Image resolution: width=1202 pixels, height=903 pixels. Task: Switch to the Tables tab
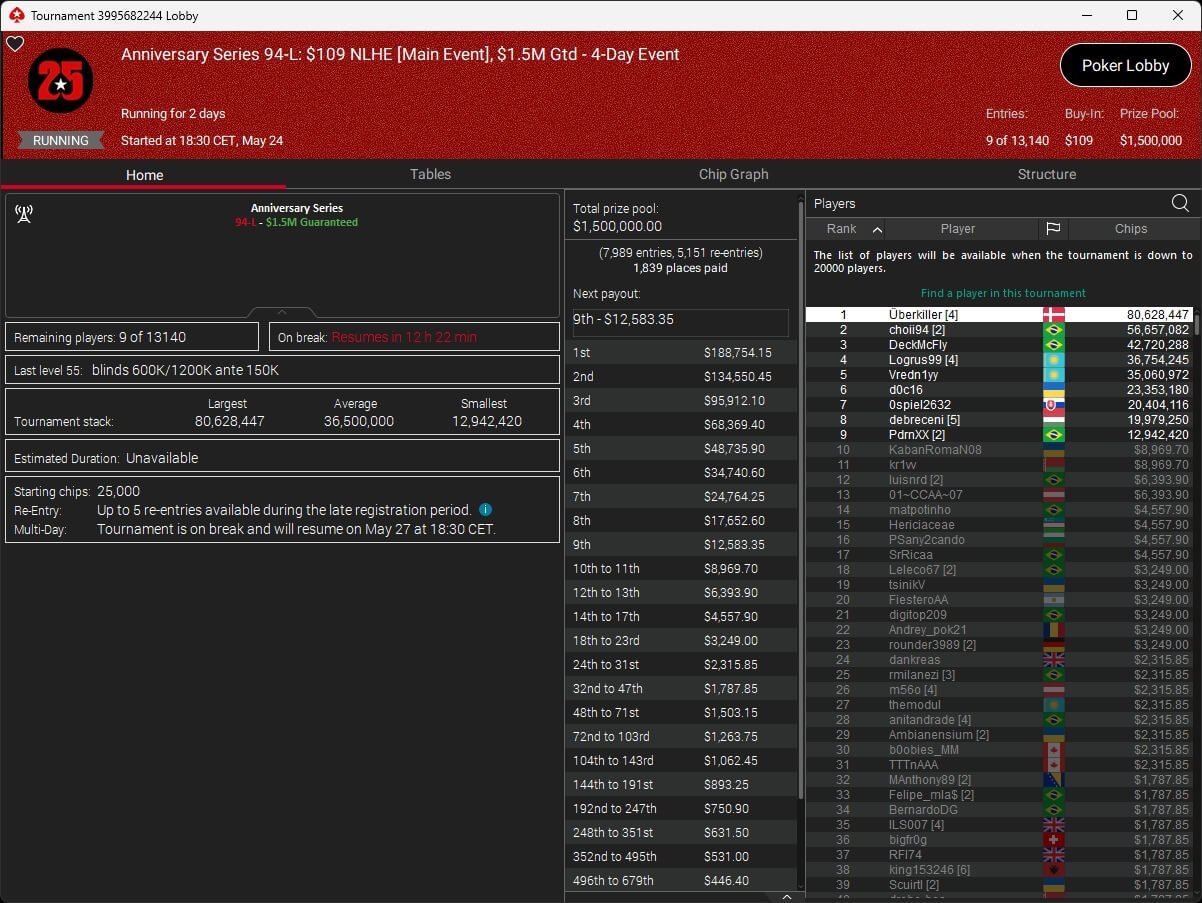[x=430, y=174]
